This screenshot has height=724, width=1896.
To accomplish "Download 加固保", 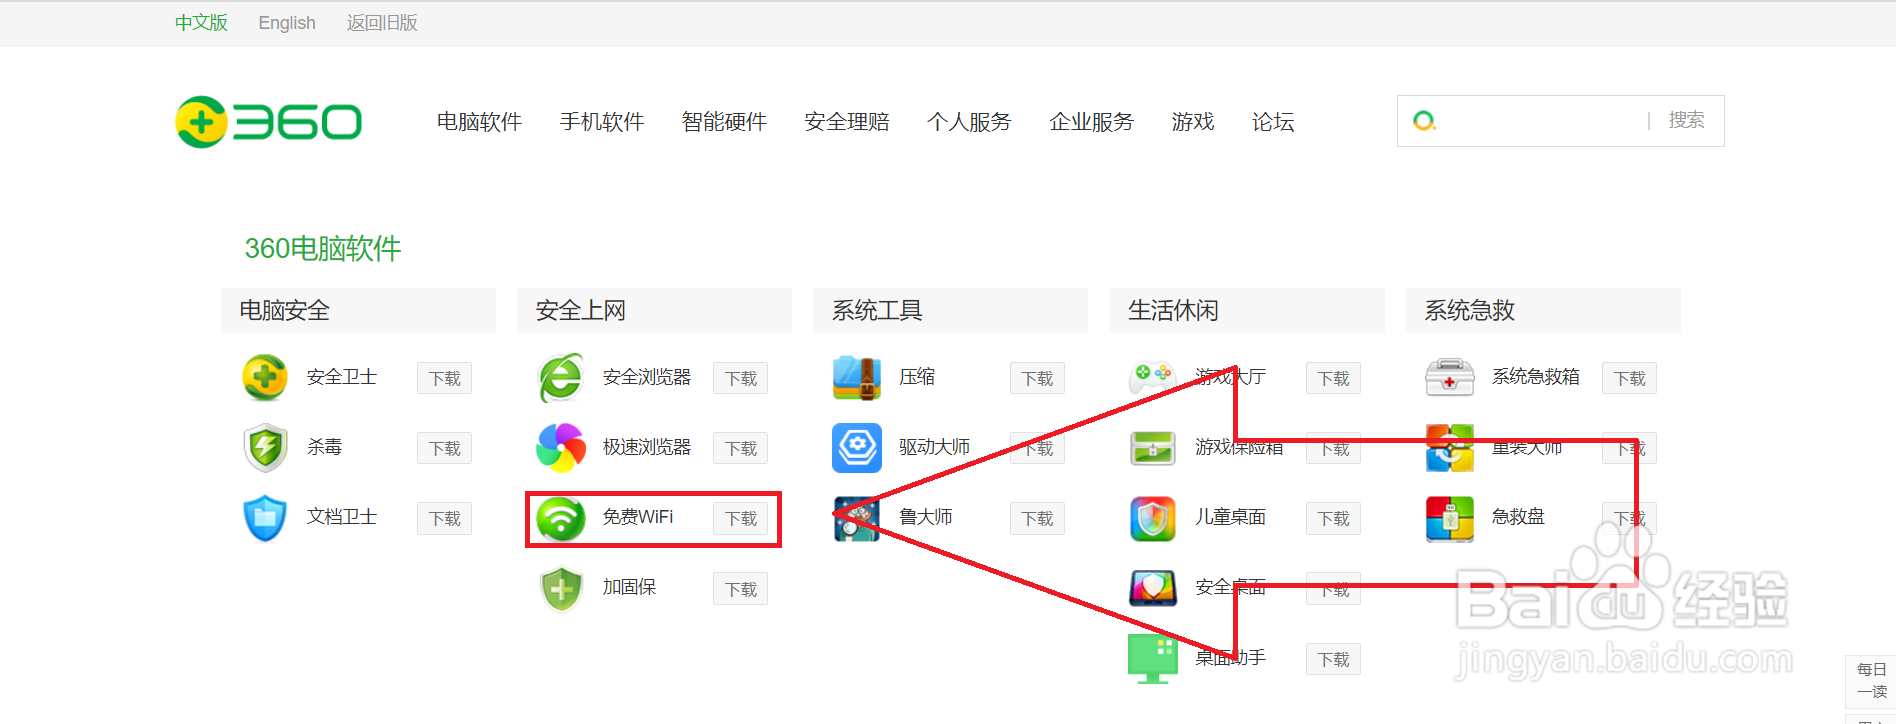I will click(x=740, y=589).
